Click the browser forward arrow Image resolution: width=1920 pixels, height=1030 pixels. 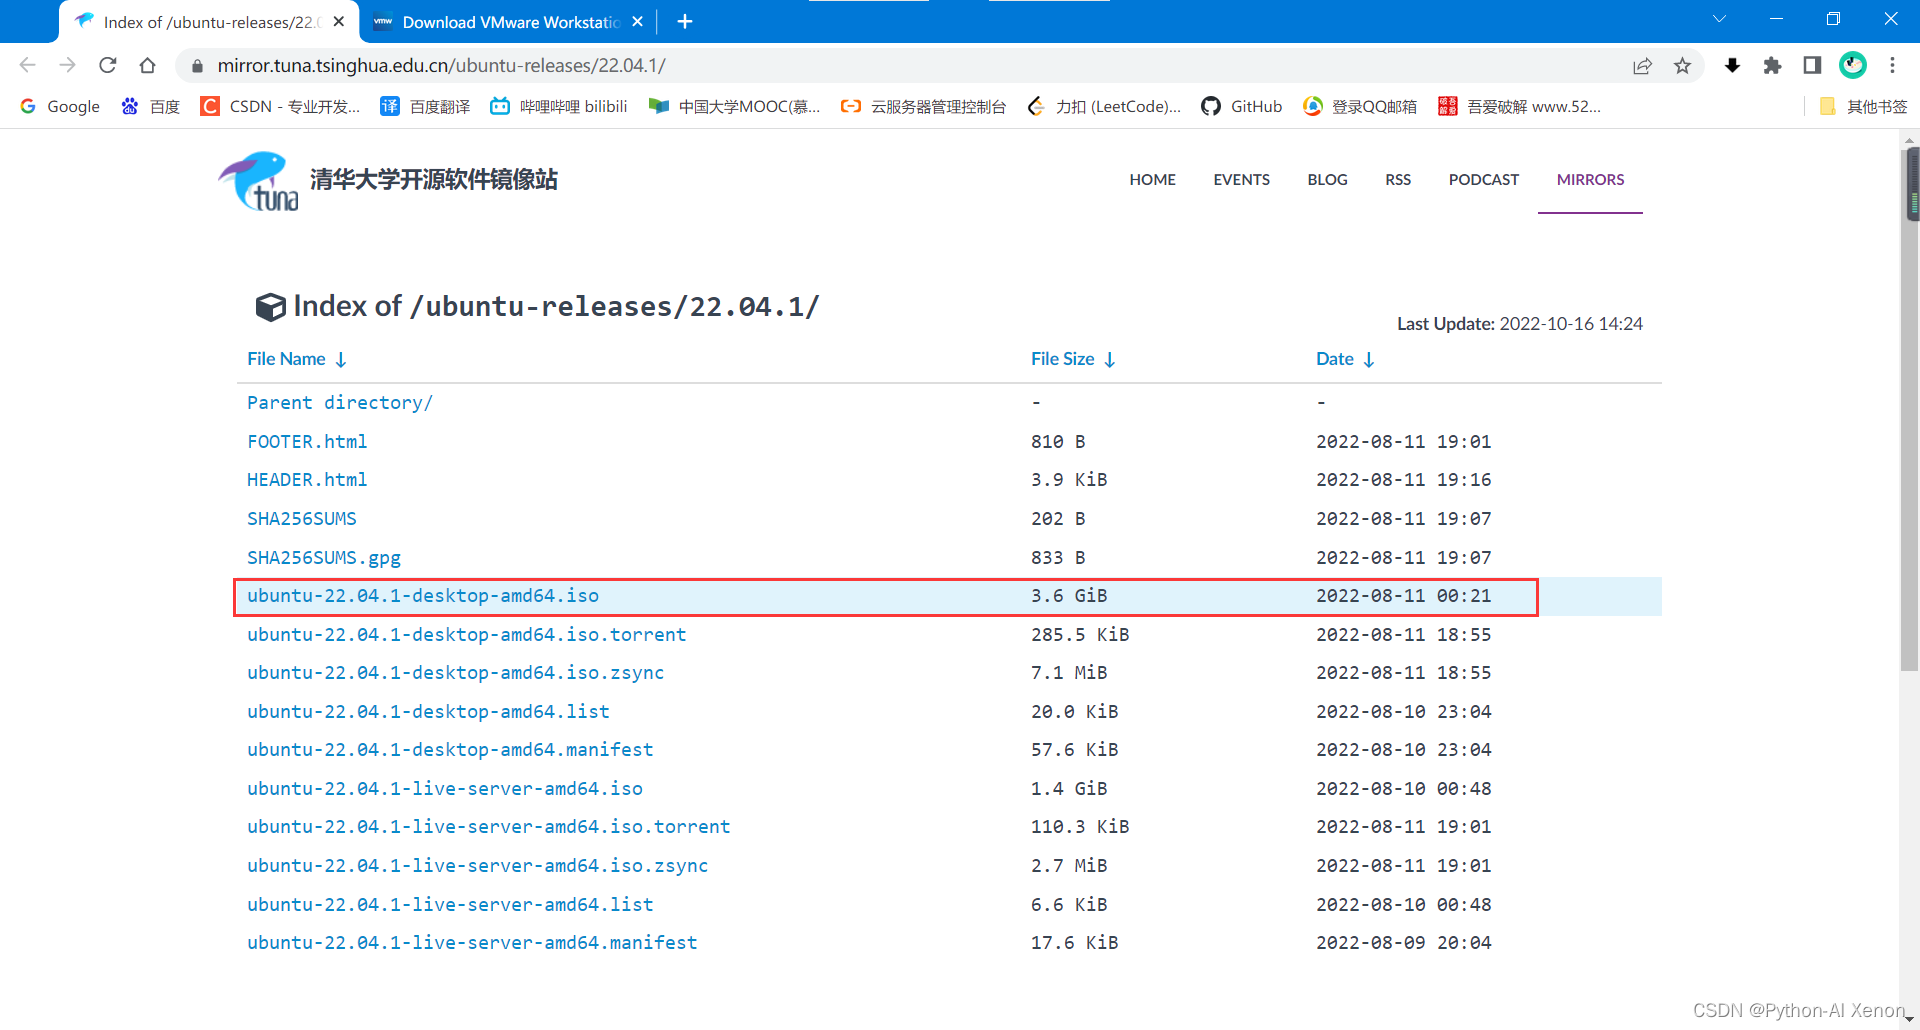pyautogui.click(x=67, y=65)
